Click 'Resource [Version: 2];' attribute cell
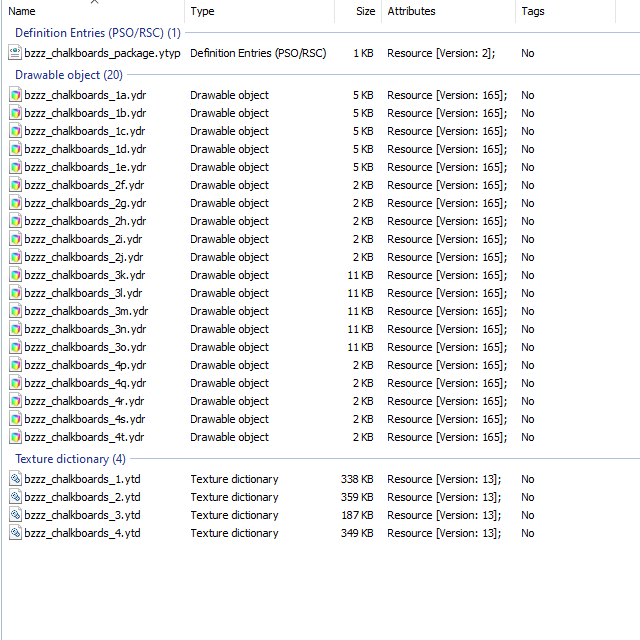Screen dimensions: 640x640 (441, 53)
